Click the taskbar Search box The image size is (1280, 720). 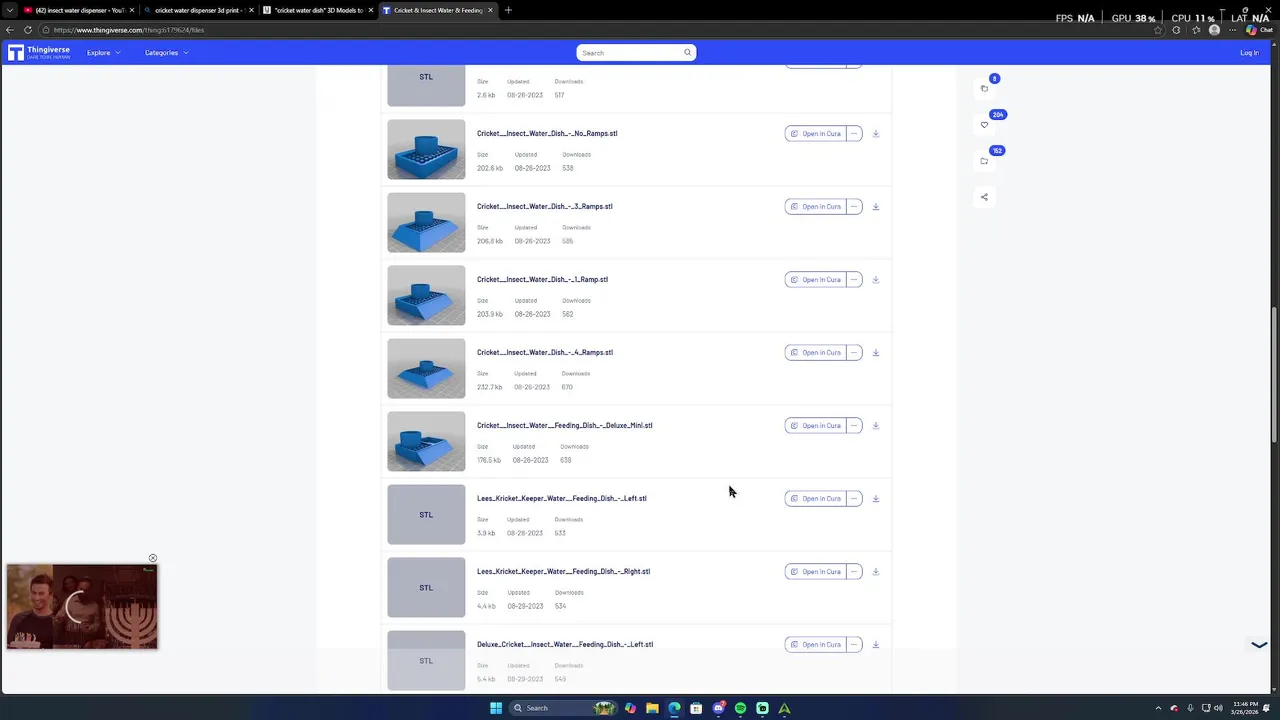pyautogui.click(x=563, y=708)
